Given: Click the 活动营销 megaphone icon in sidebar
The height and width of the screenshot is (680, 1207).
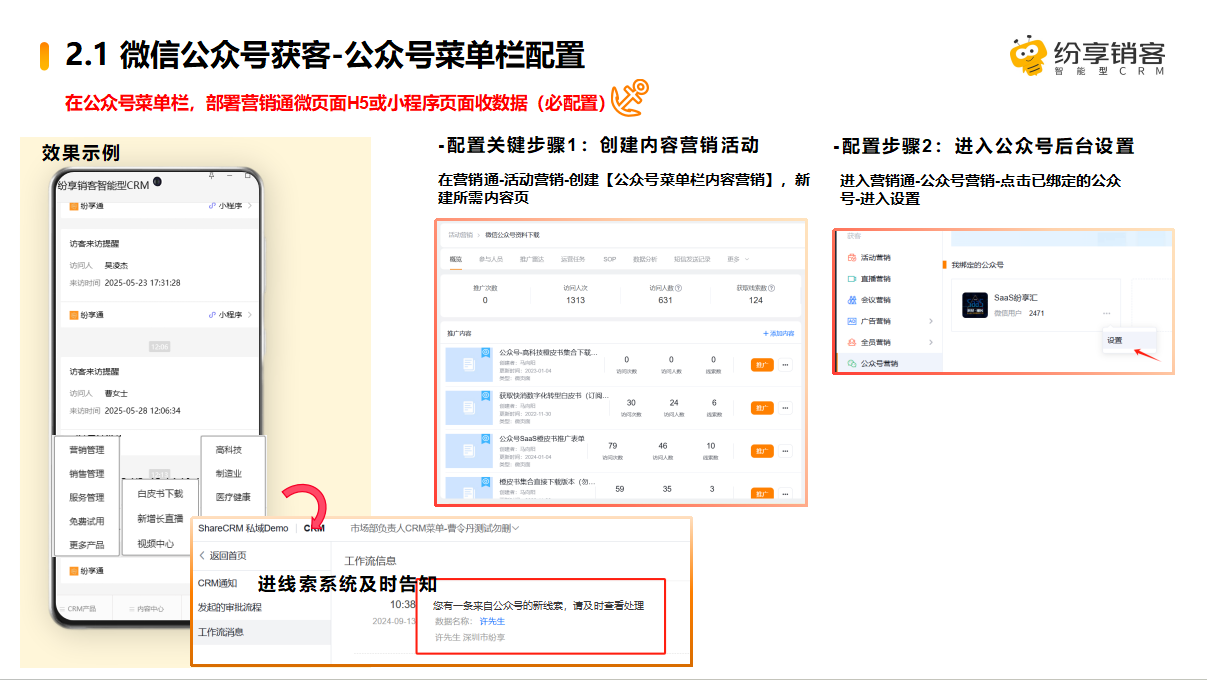Looking at the screenshot, I should tap(852, 257).
